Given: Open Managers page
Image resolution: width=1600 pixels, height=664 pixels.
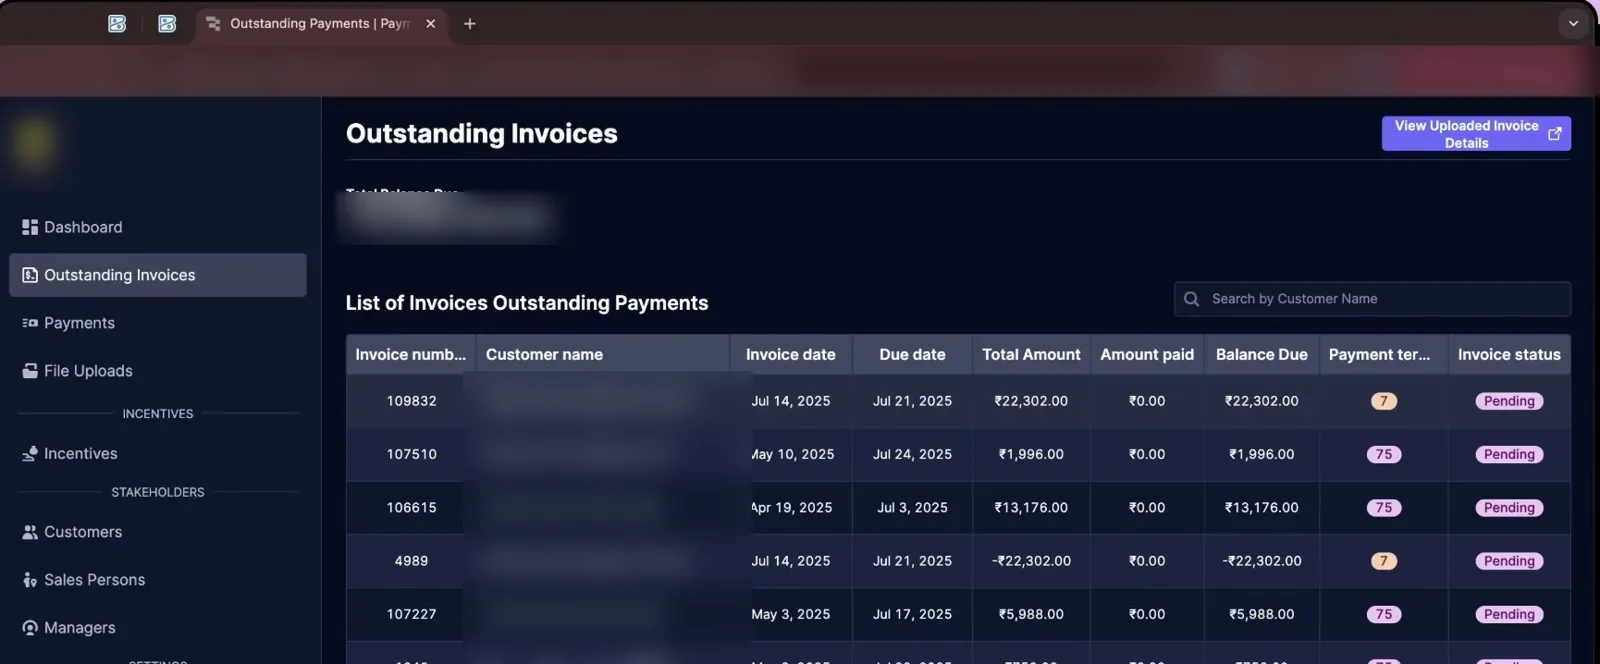Looking at the screenshot, I should pyautogui.click(x=158, y=628).
